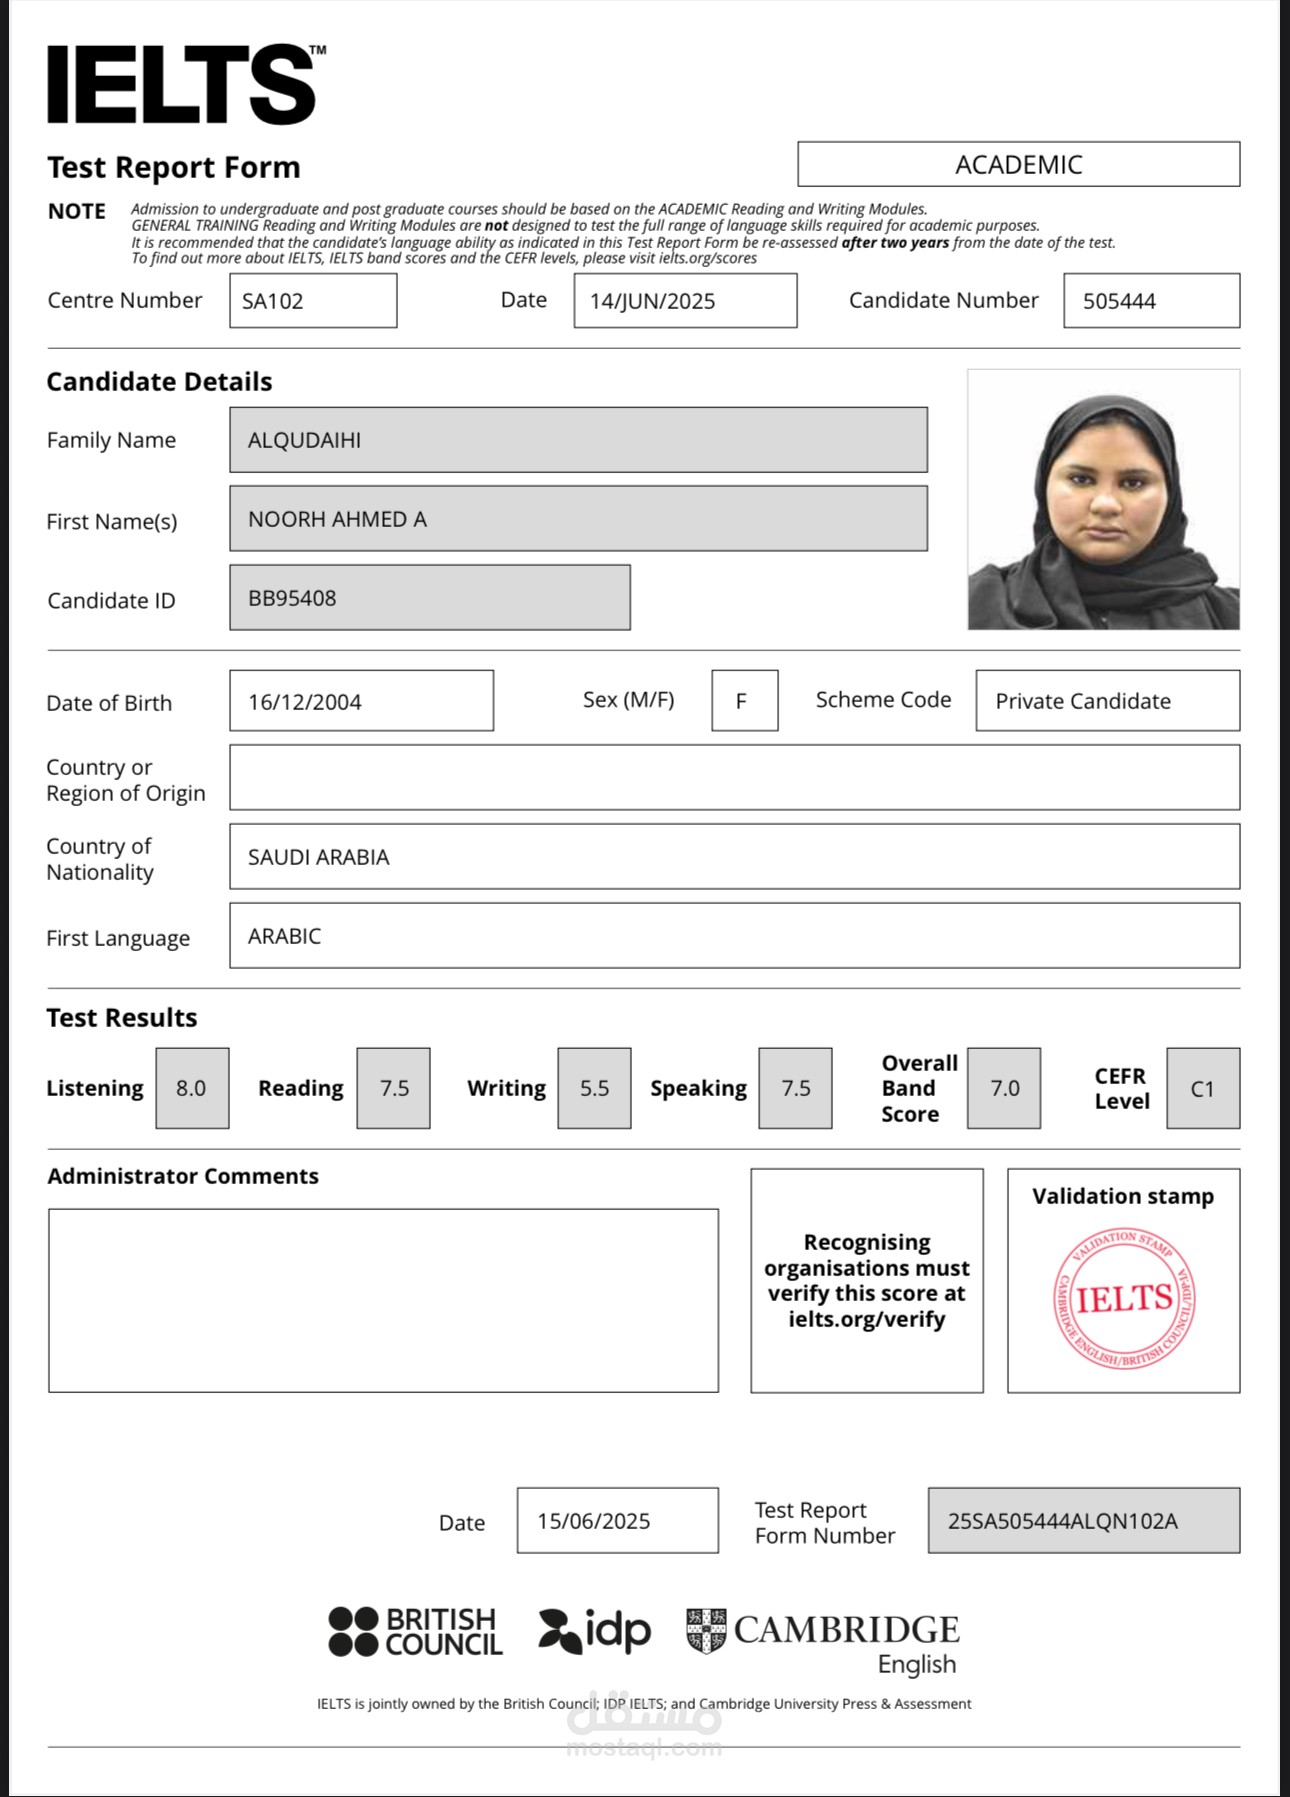
Task: Click the ielts.org/verify notice box
Action: coord(867,1280)
